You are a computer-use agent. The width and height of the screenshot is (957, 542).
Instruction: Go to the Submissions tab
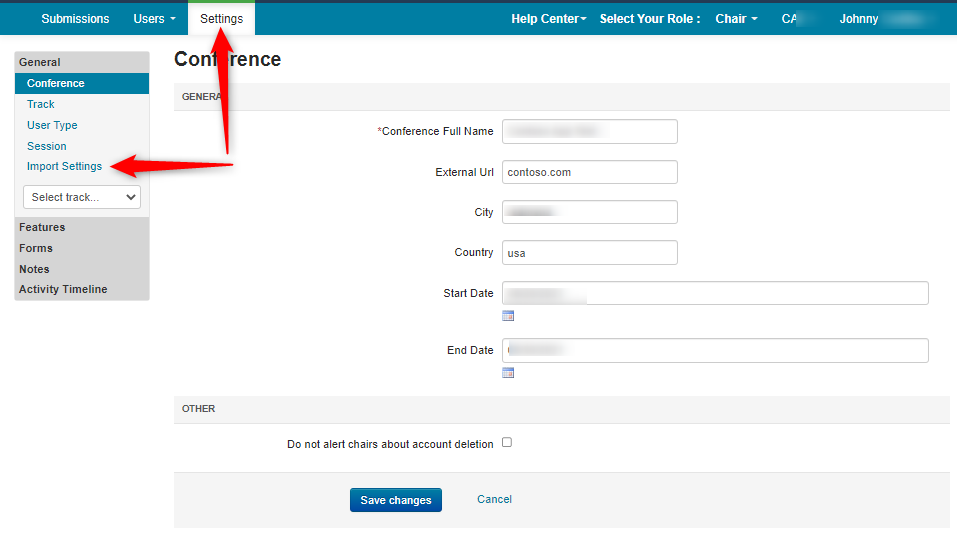(x=75, y=19)
